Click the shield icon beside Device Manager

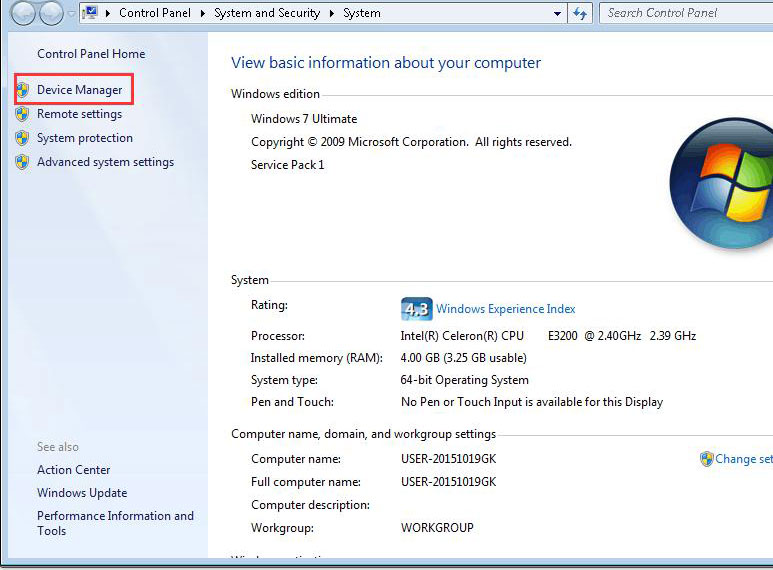(22, 90)
